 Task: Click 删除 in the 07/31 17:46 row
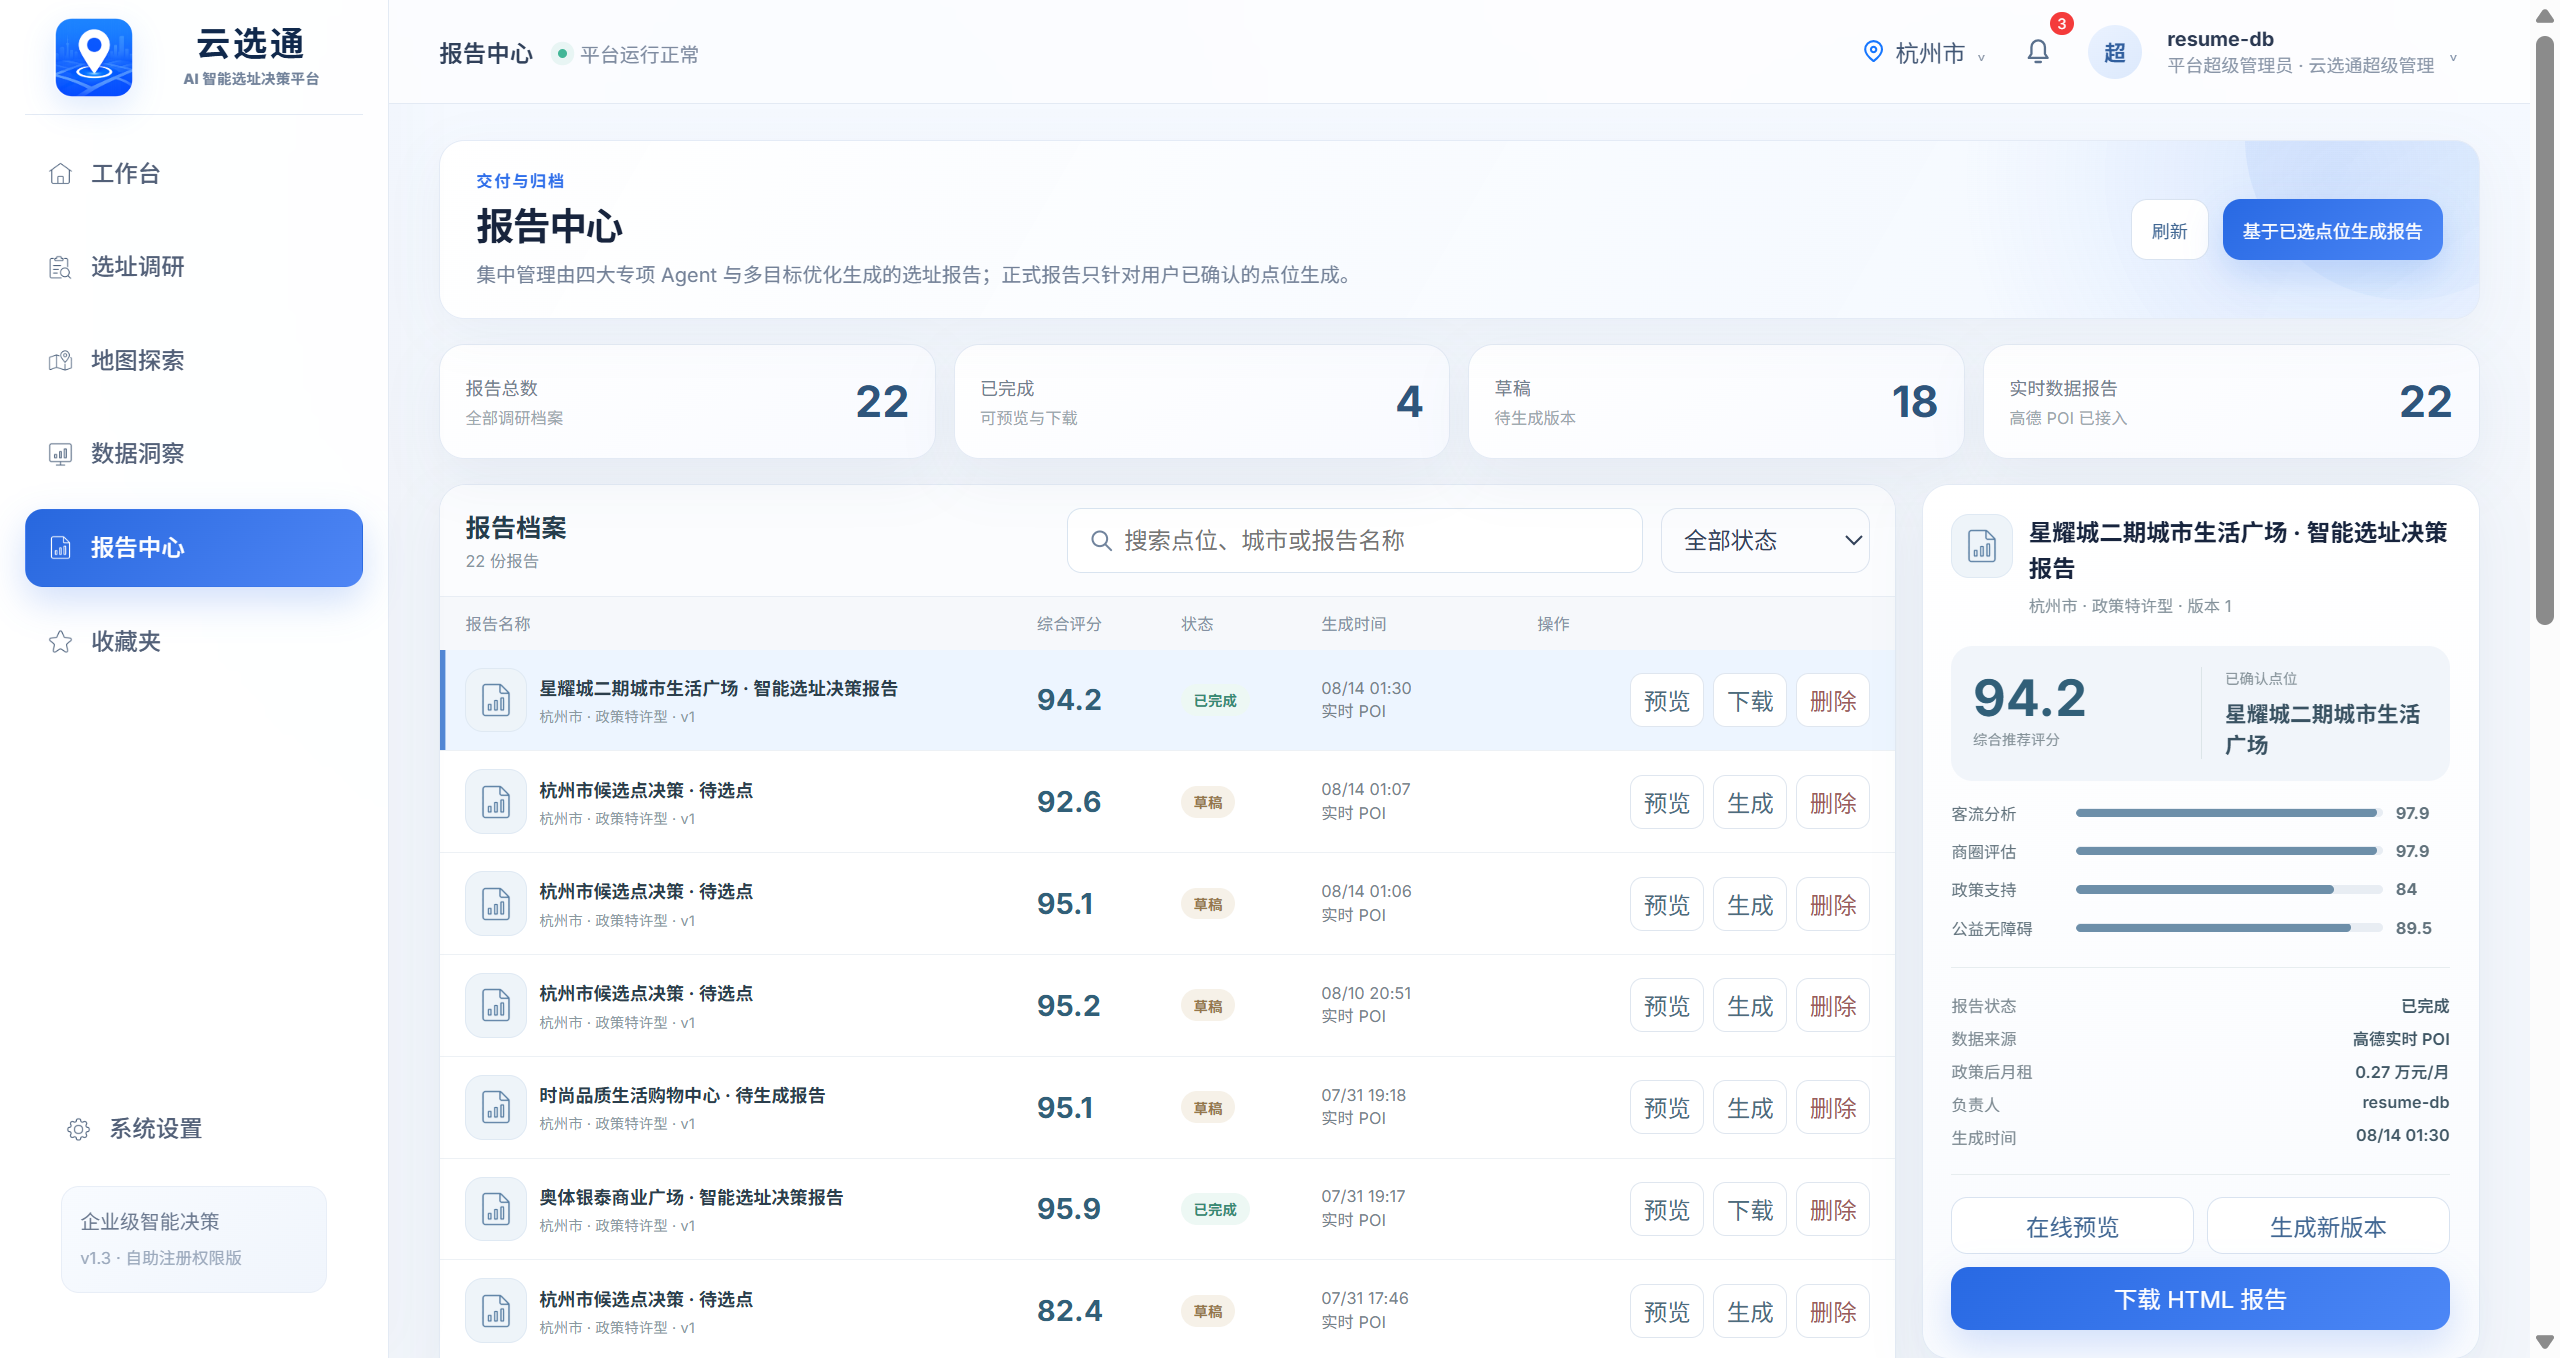pyautogui.click(x=1833, y=1312)
